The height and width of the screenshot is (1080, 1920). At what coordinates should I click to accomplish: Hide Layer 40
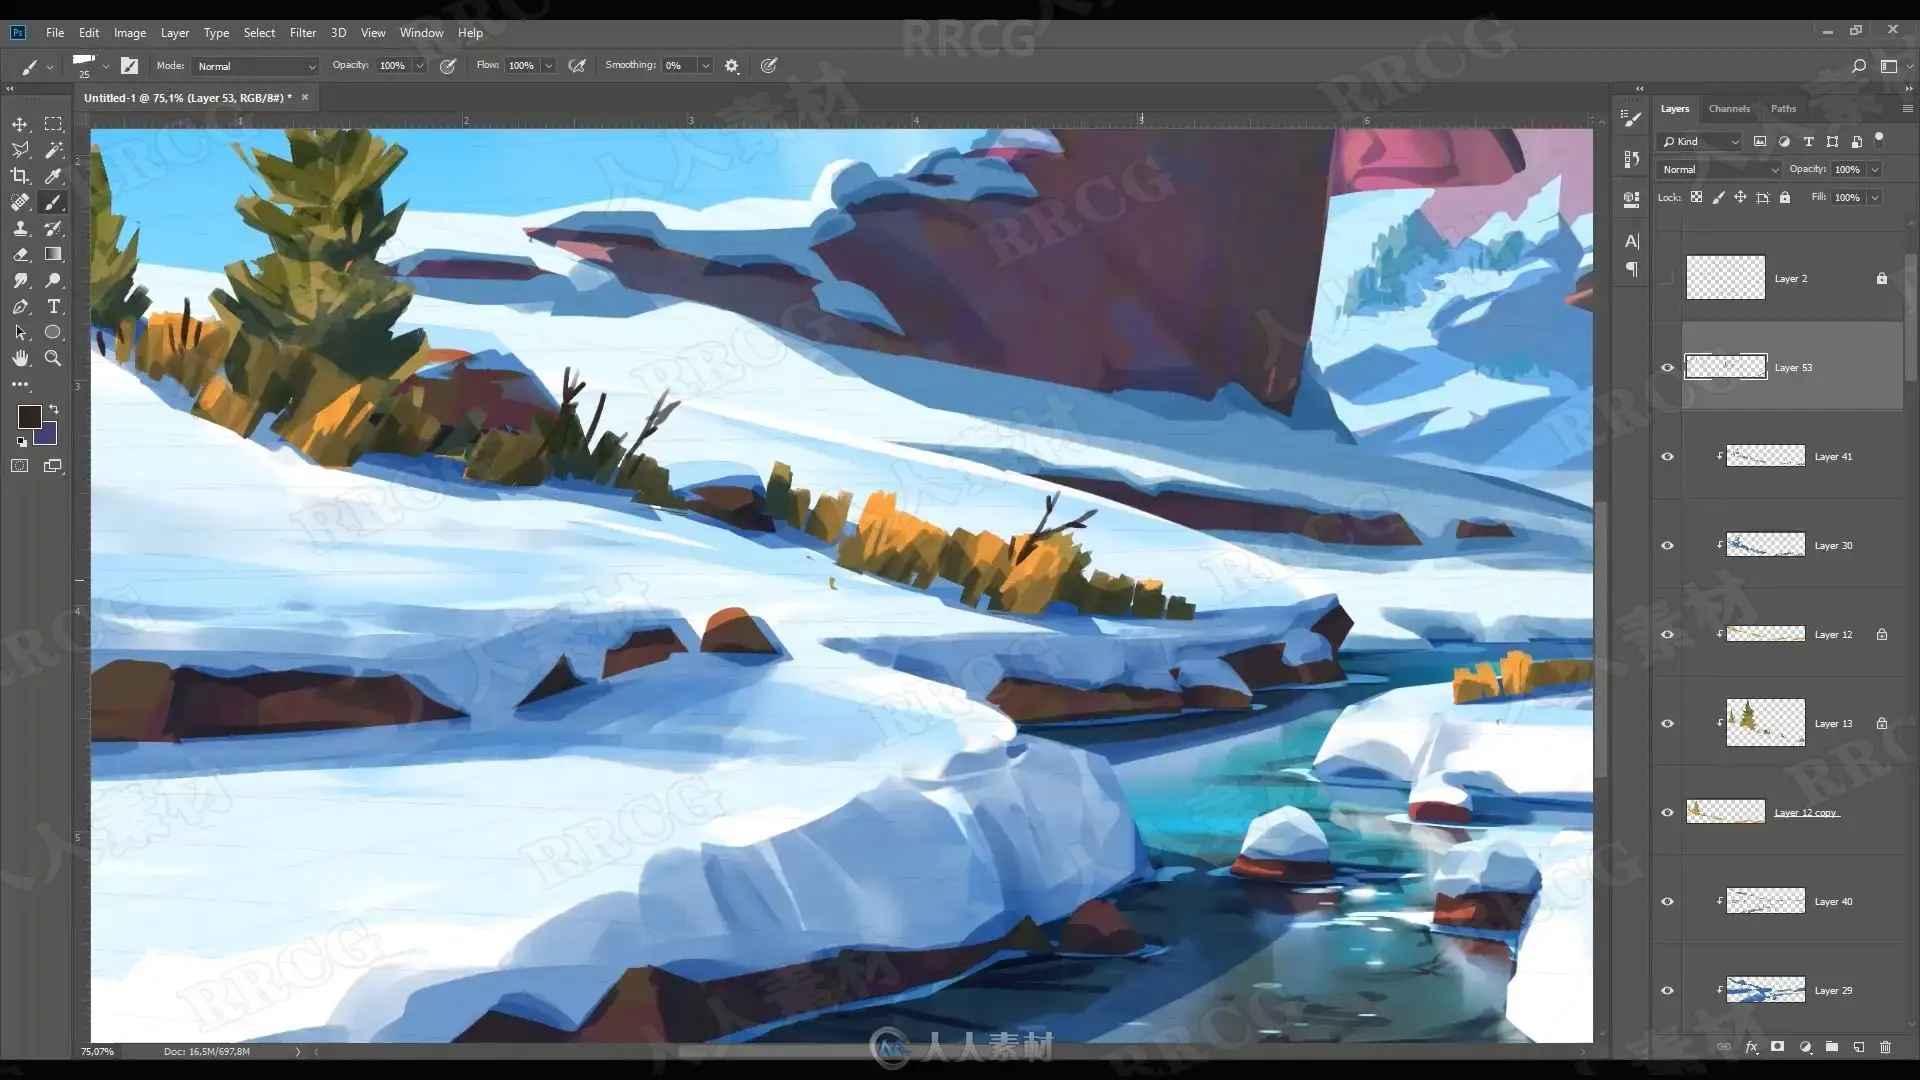coord(1667,901)
